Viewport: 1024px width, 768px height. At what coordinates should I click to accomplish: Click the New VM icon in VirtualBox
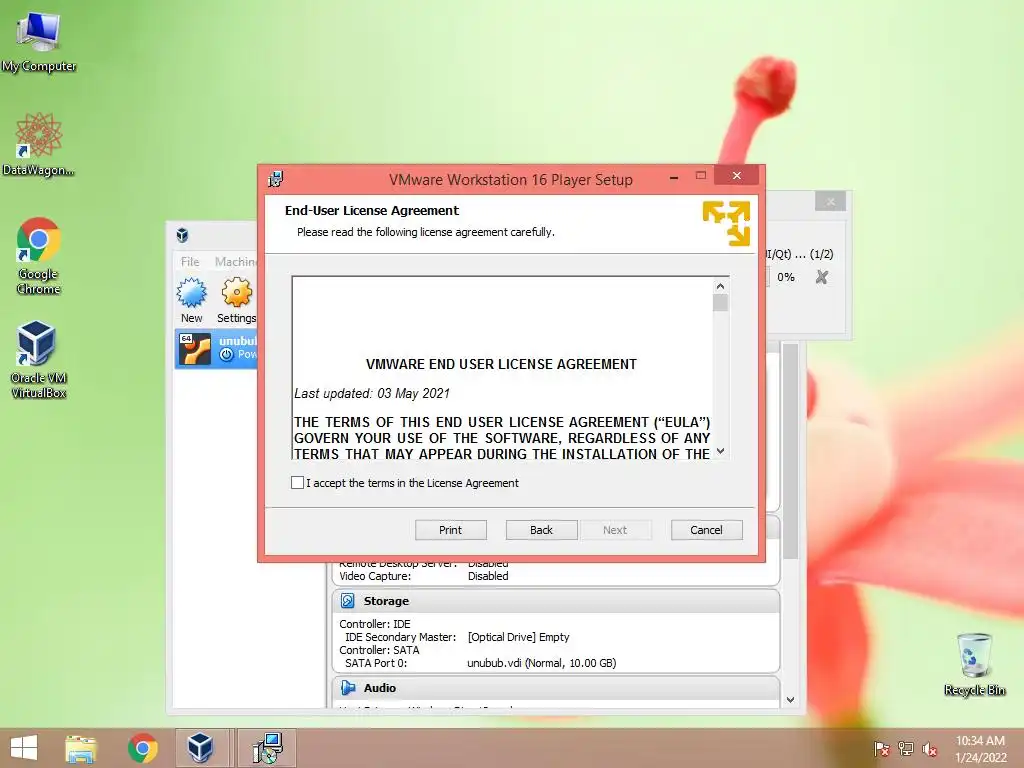(191, 300)
